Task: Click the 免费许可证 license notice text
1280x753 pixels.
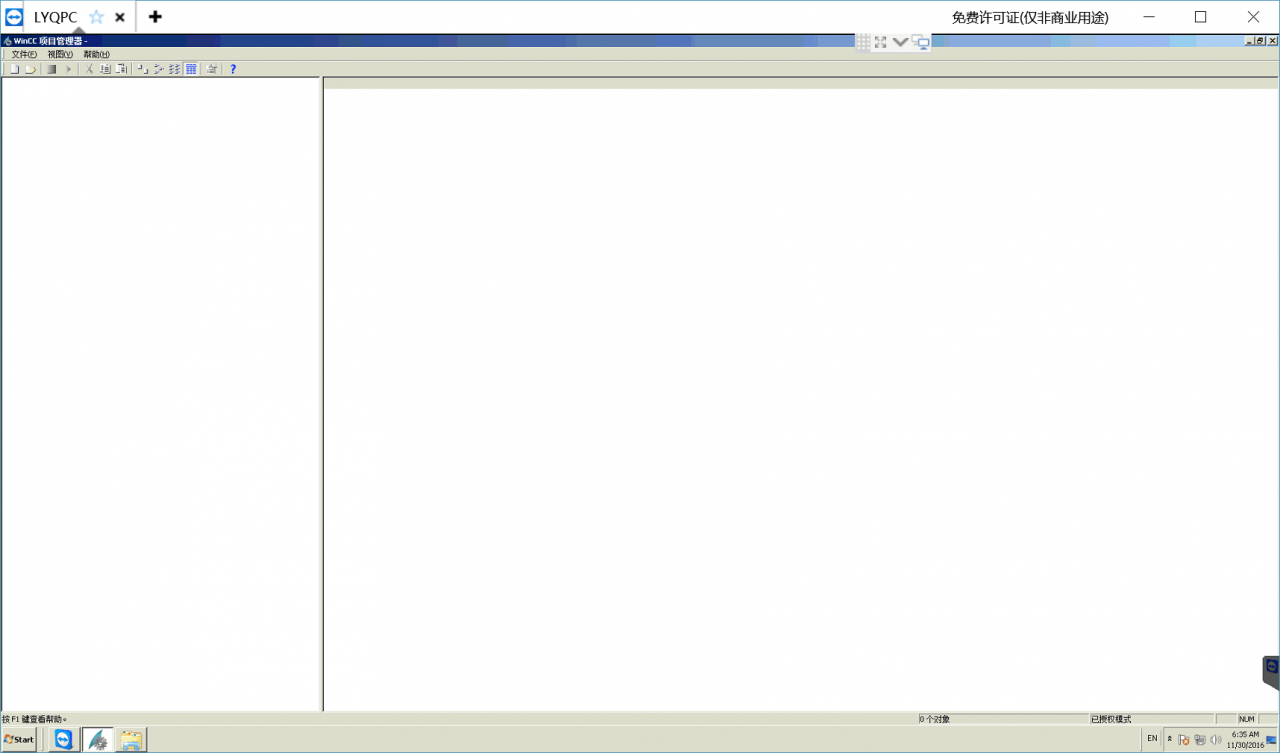Action: 1030,17
